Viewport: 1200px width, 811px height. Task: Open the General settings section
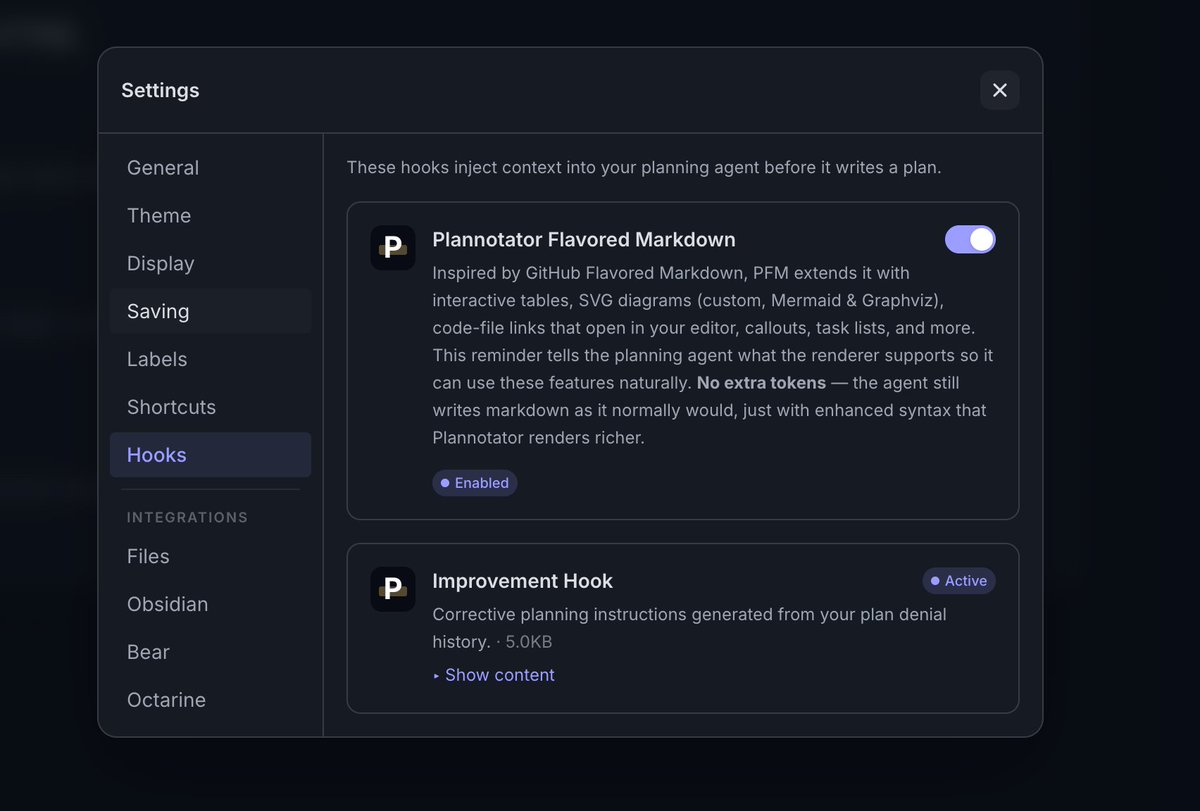(x=210, y=168)
